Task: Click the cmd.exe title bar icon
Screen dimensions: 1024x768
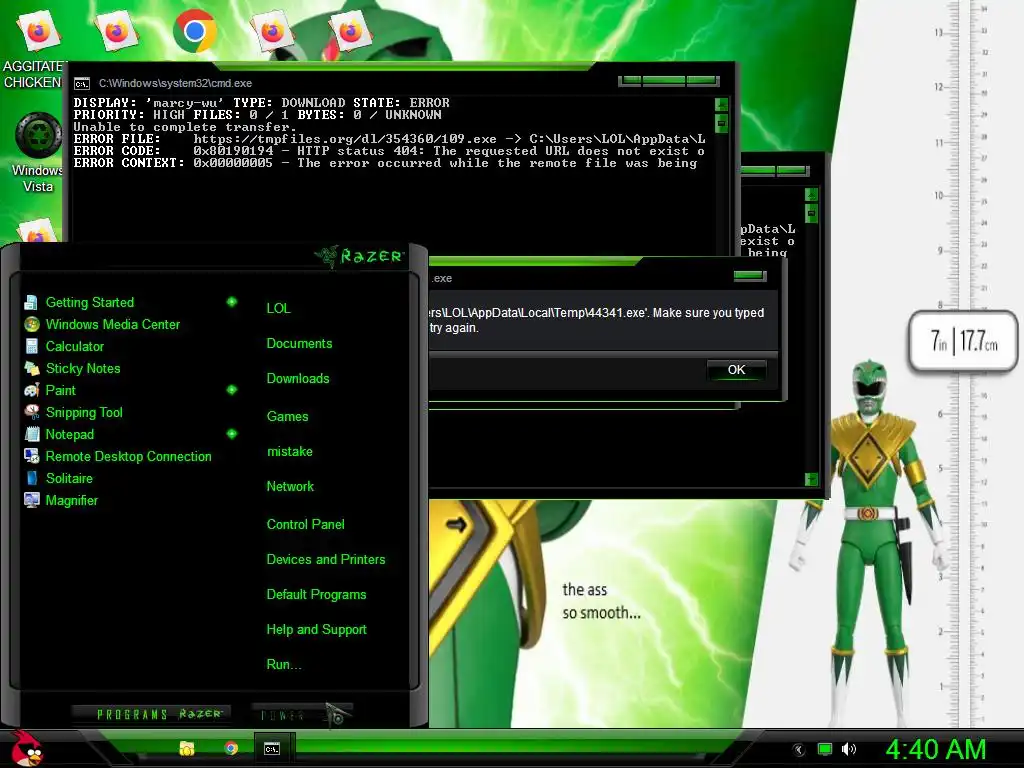Action: [82, 84]
